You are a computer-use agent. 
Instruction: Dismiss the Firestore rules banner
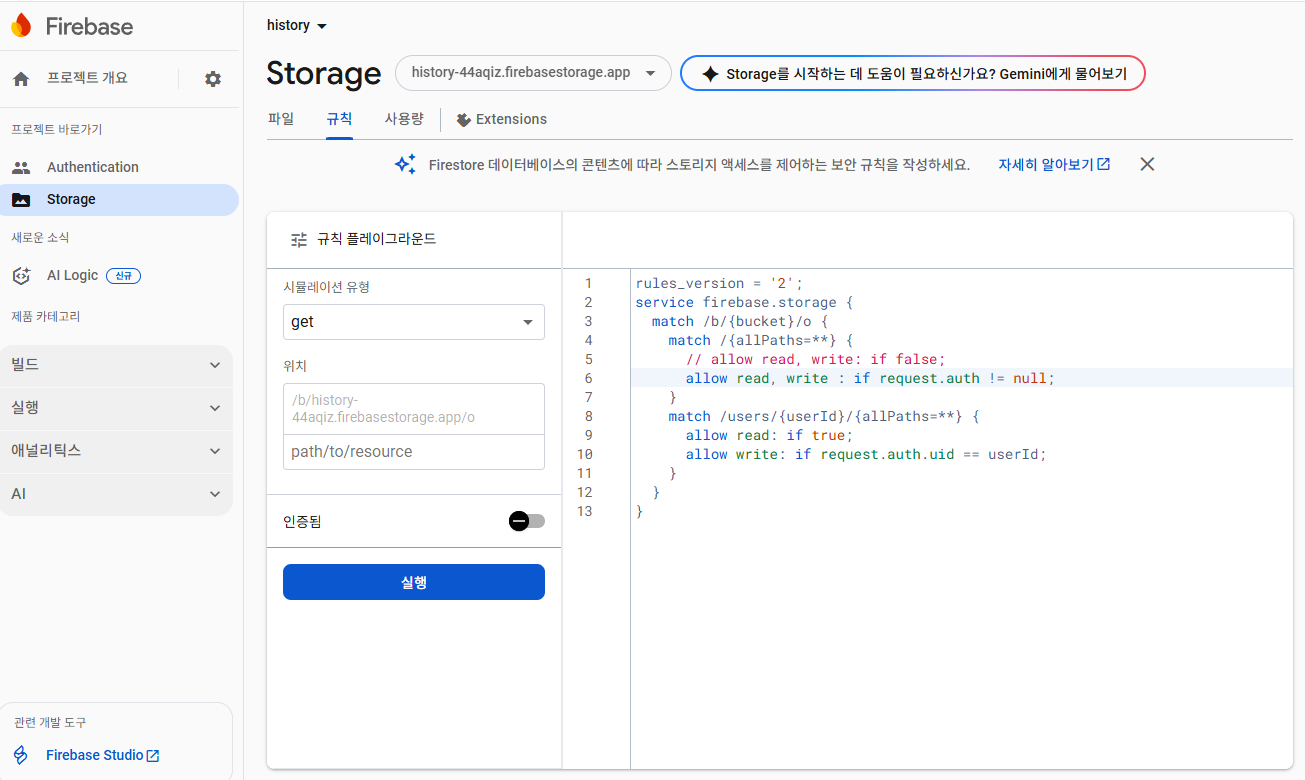(x=1147, y=164)
